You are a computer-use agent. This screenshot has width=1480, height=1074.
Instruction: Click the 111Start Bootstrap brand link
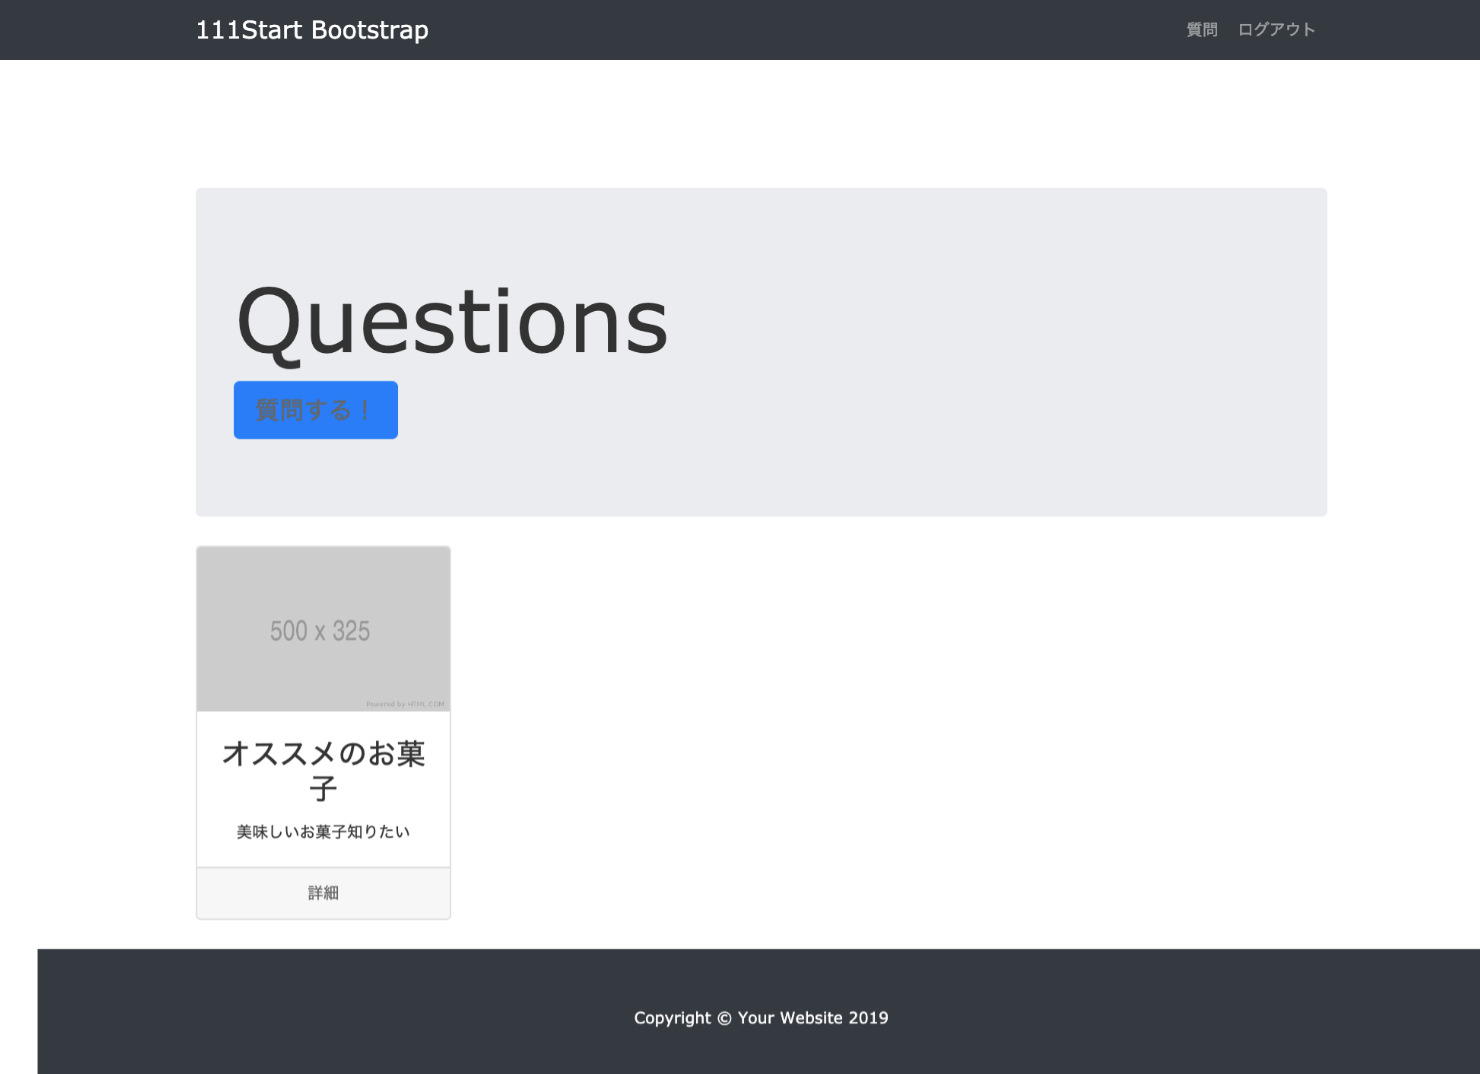coord(313,29)
